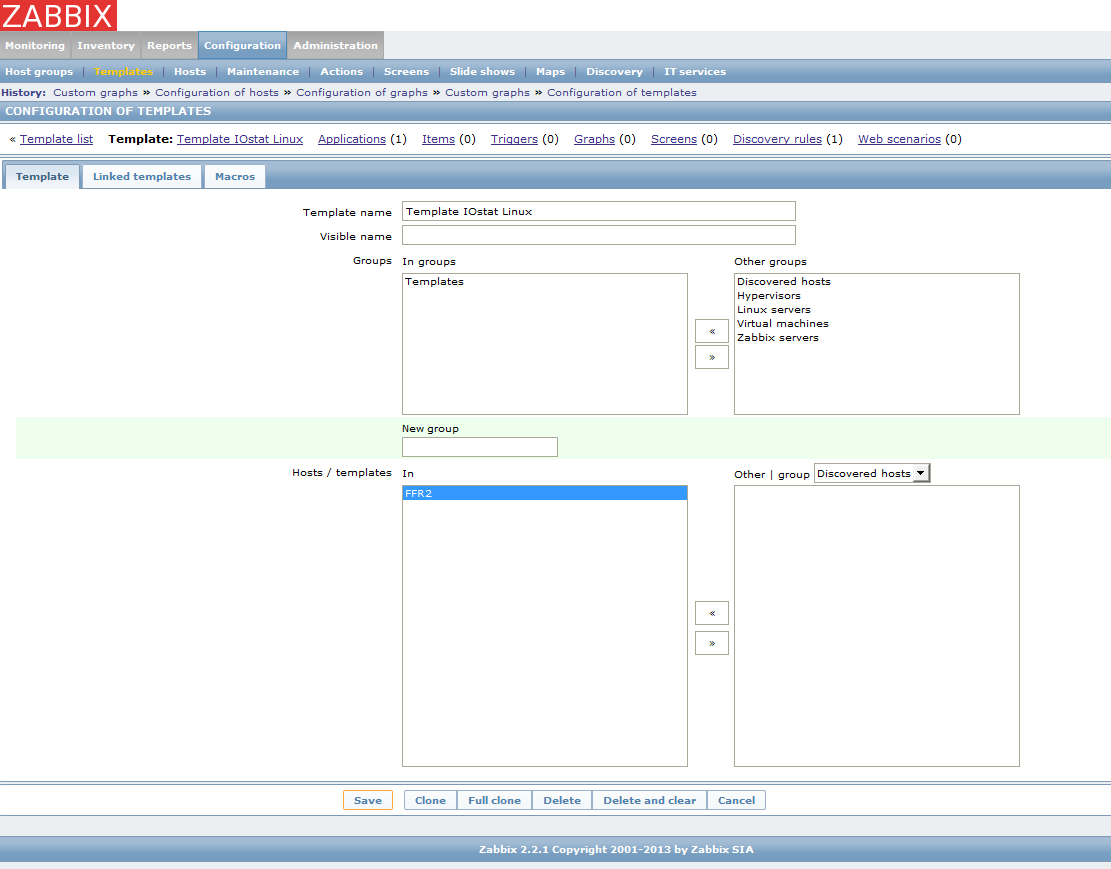Click Full clone button

(x=494, y=800)
